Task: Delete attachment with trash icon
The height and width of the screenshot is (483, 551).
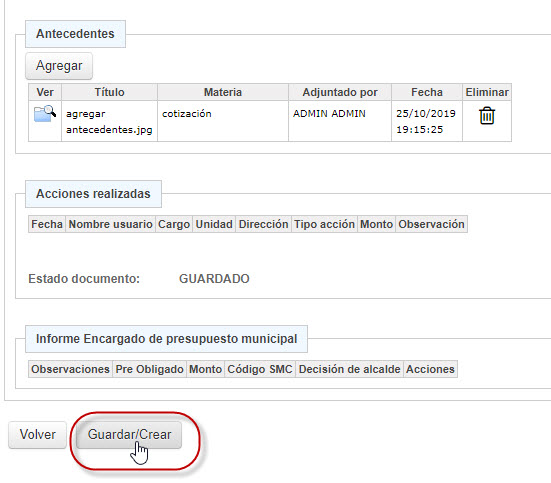Action: pos(487,116)
